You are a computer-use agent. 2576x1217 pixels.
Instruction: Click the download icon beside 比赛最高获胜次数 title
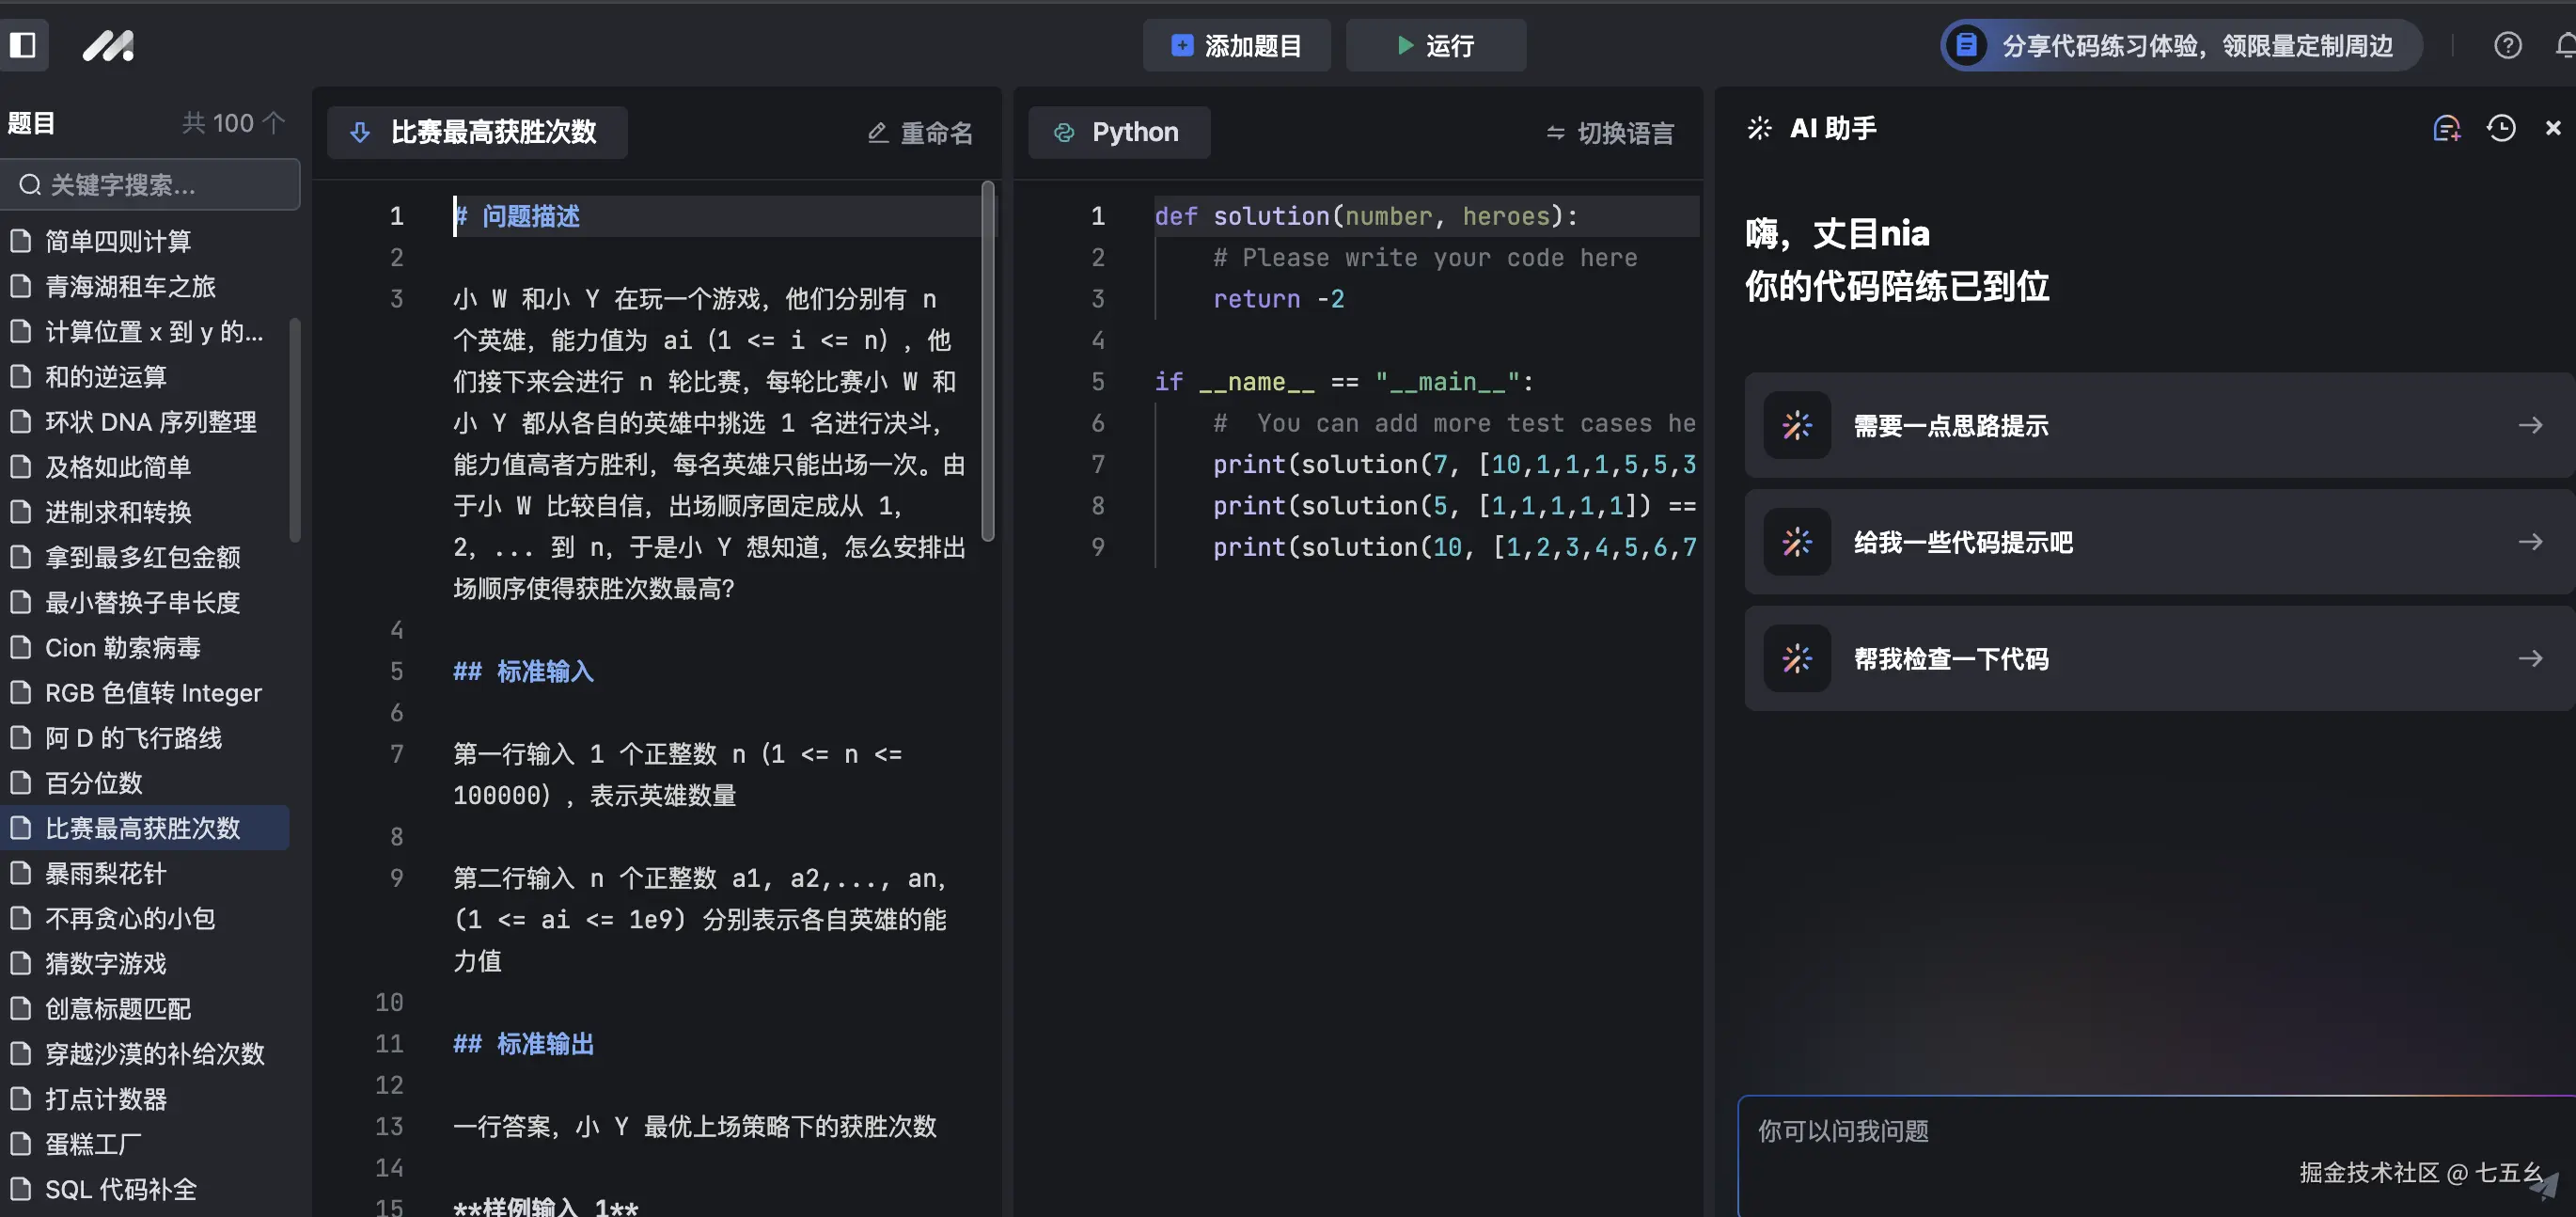(x=359, y=132)
